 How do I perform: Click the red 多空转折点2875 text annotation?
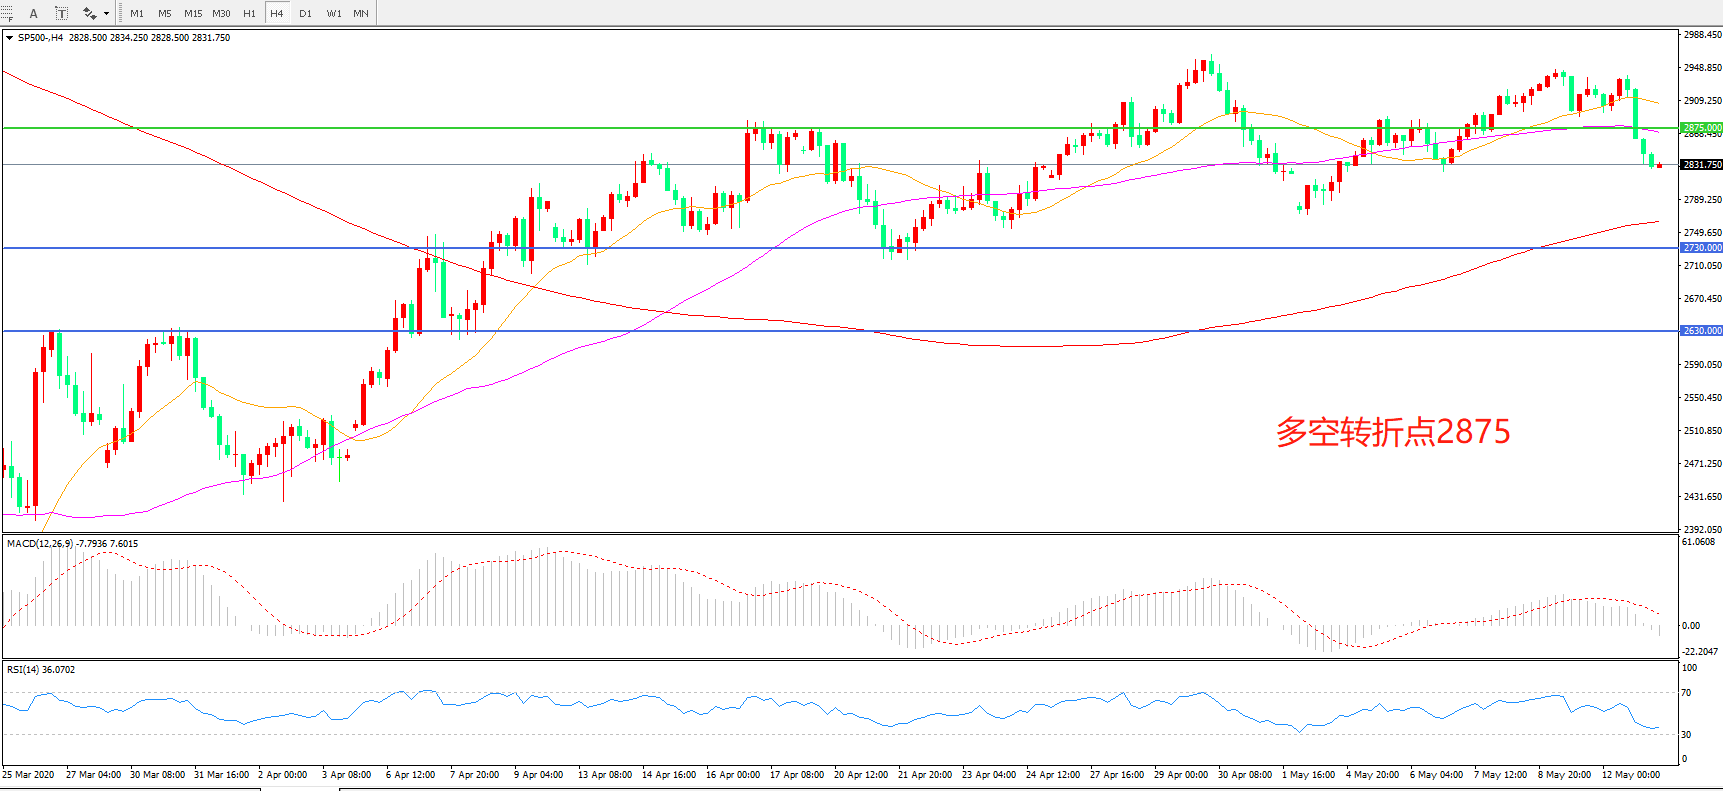coord(1392,432)
